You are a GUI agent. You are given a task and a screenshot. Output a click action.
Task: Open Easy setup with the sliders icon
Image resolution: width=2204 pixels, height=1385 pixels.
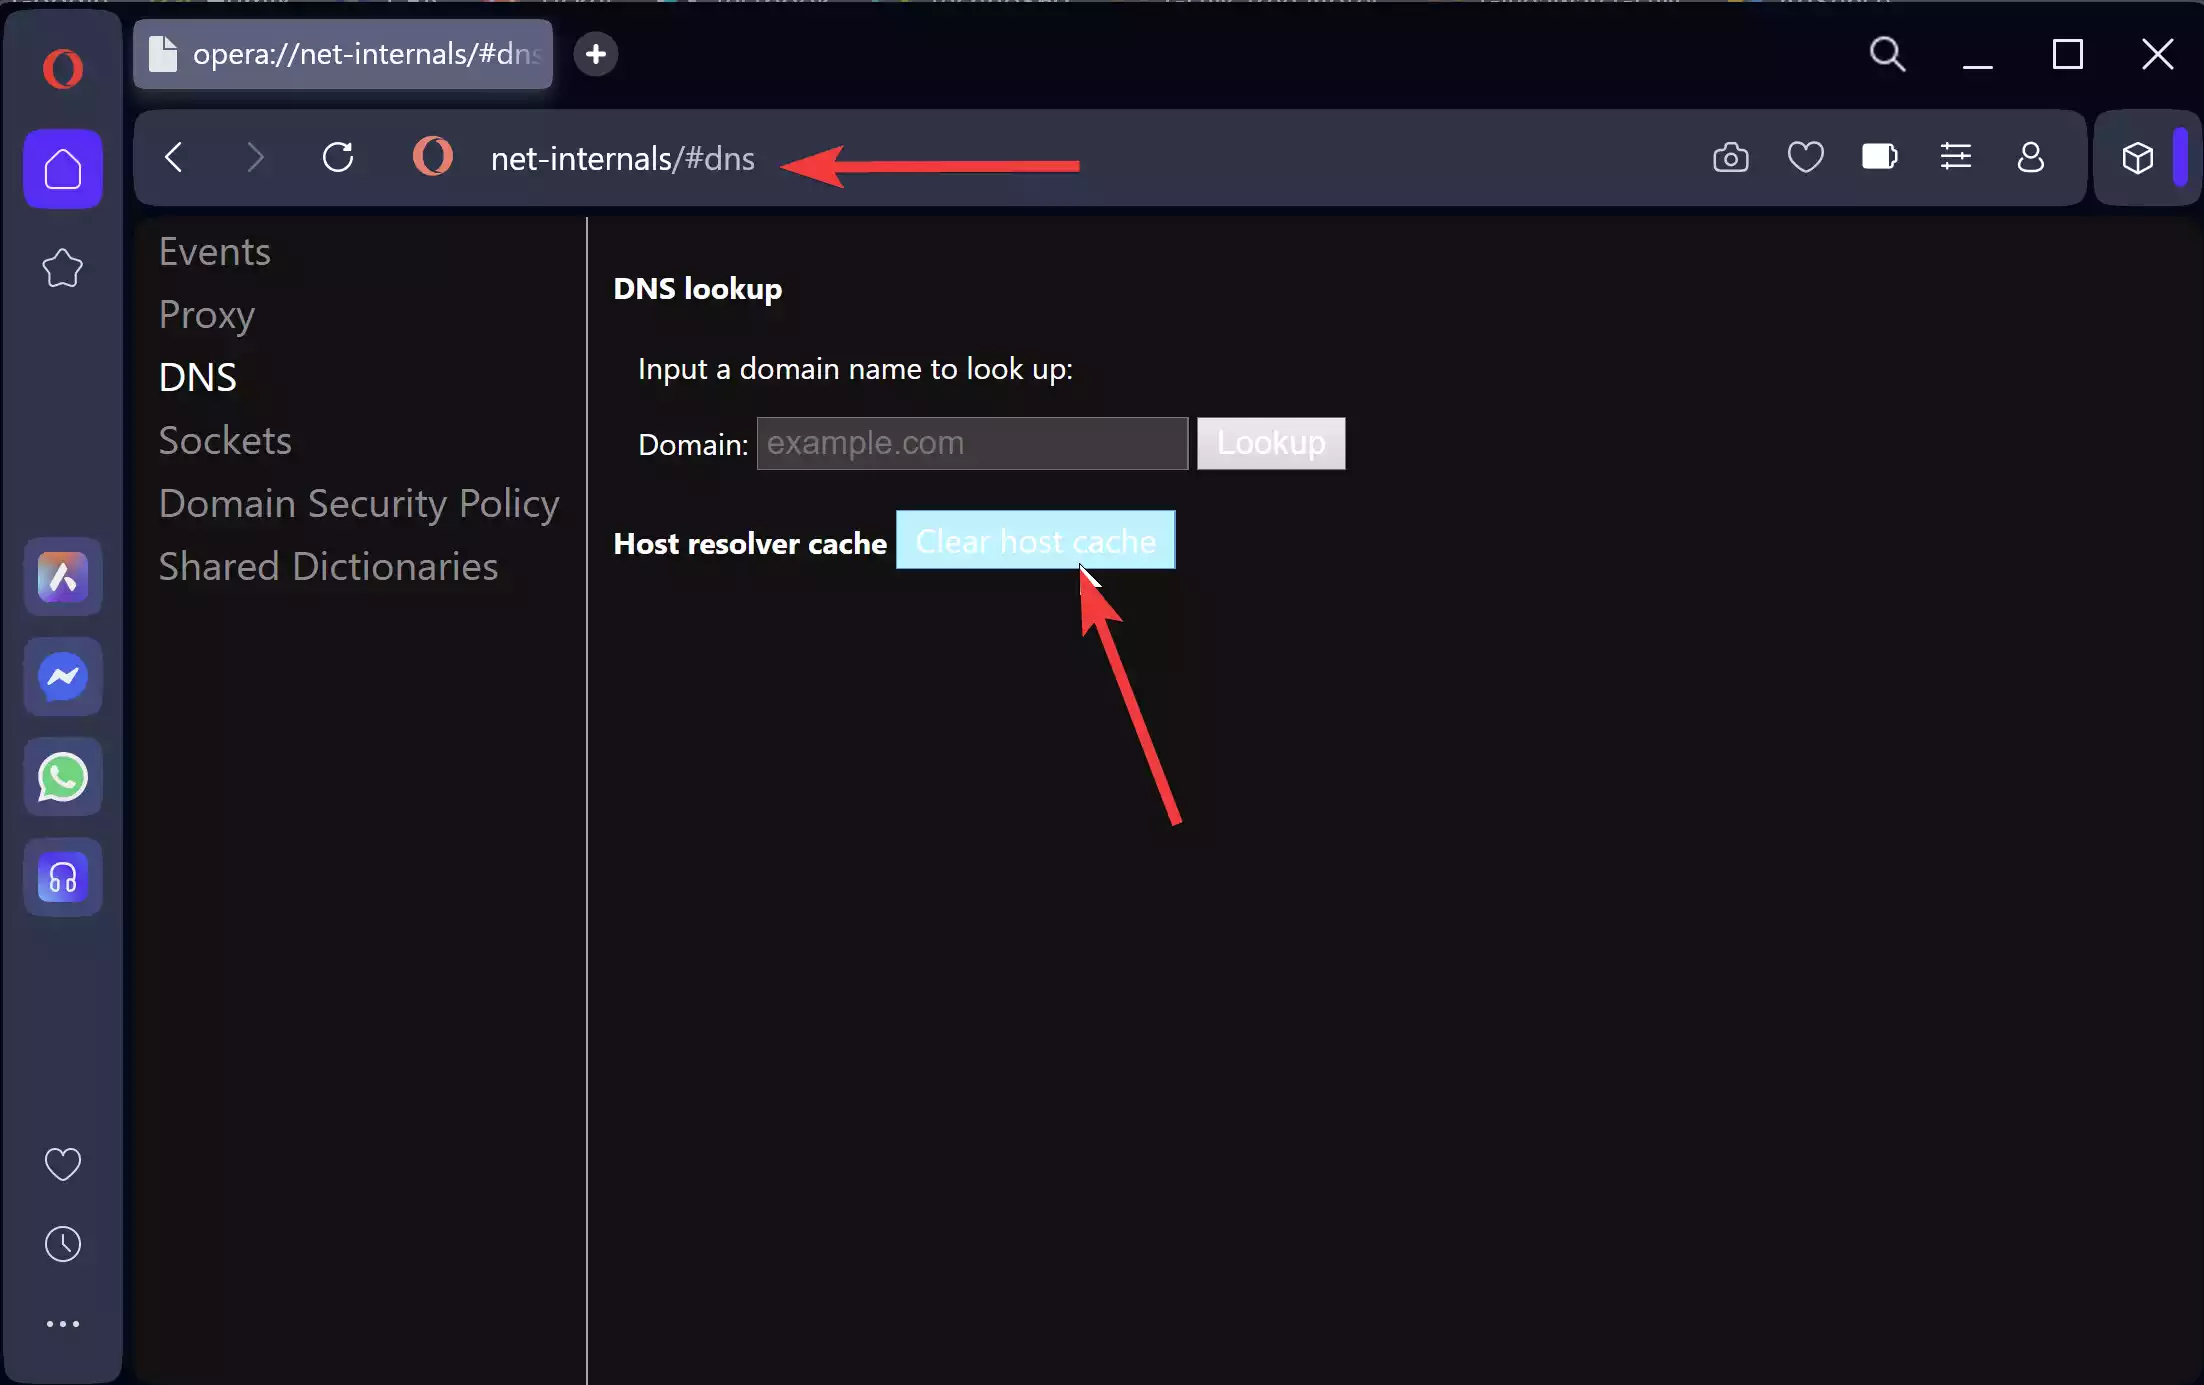click(1957, 157)
